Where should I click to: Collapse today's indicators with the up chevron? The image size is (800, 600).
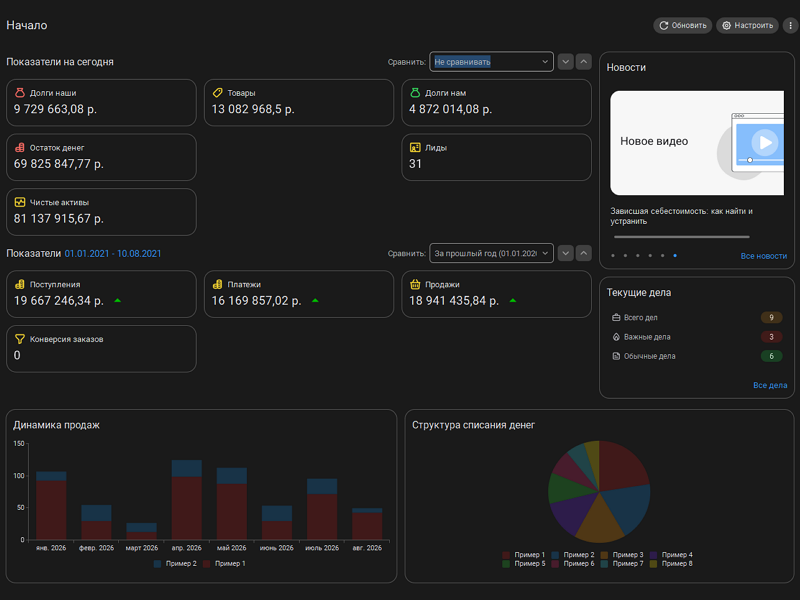pyautogui.click(x=584, y=62)
